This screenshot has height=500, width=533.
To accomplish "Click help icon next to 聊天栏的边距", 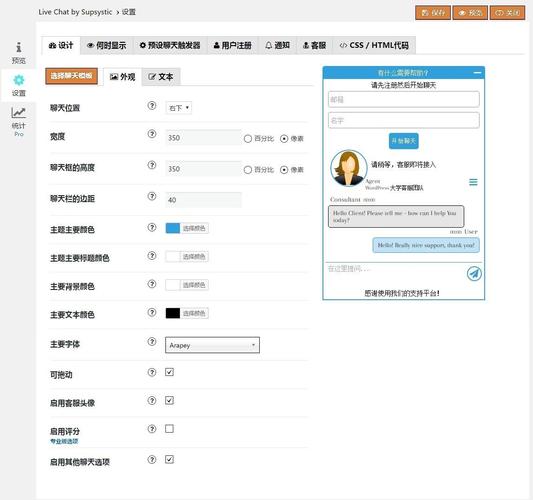I will (152, 196).
